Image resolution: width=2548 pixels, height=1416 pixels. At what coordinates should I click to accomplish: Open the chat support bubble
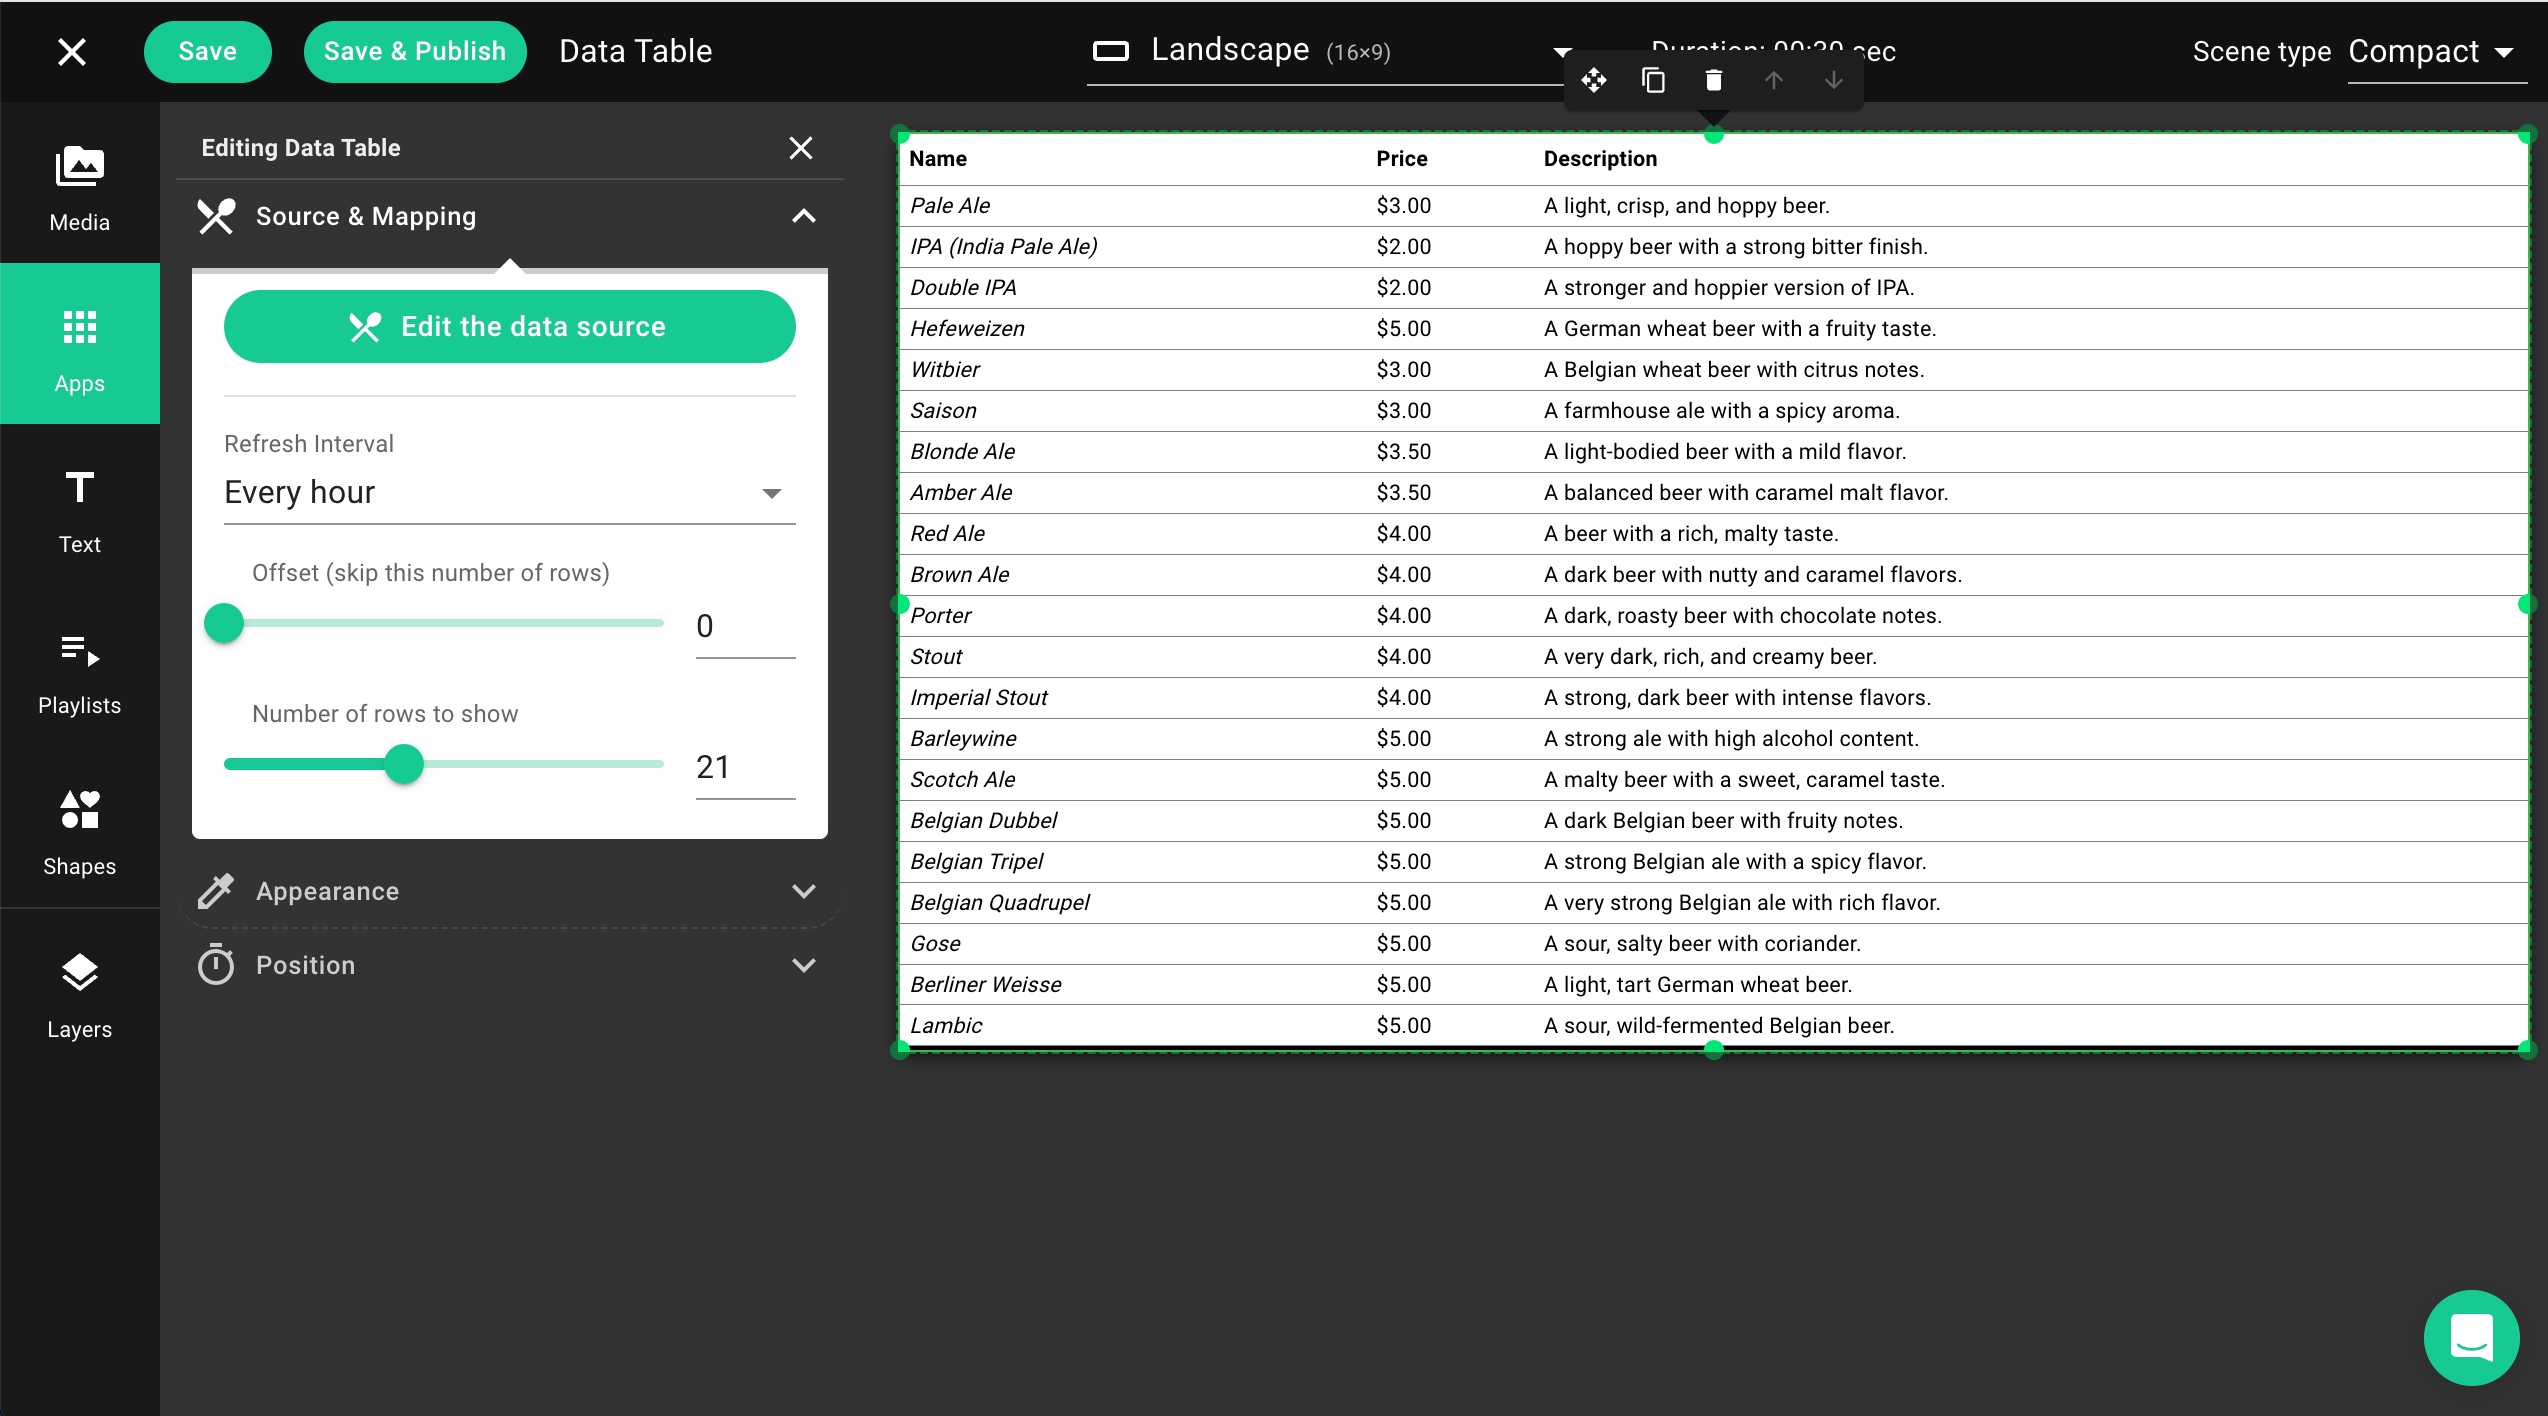(2470, 1337)
